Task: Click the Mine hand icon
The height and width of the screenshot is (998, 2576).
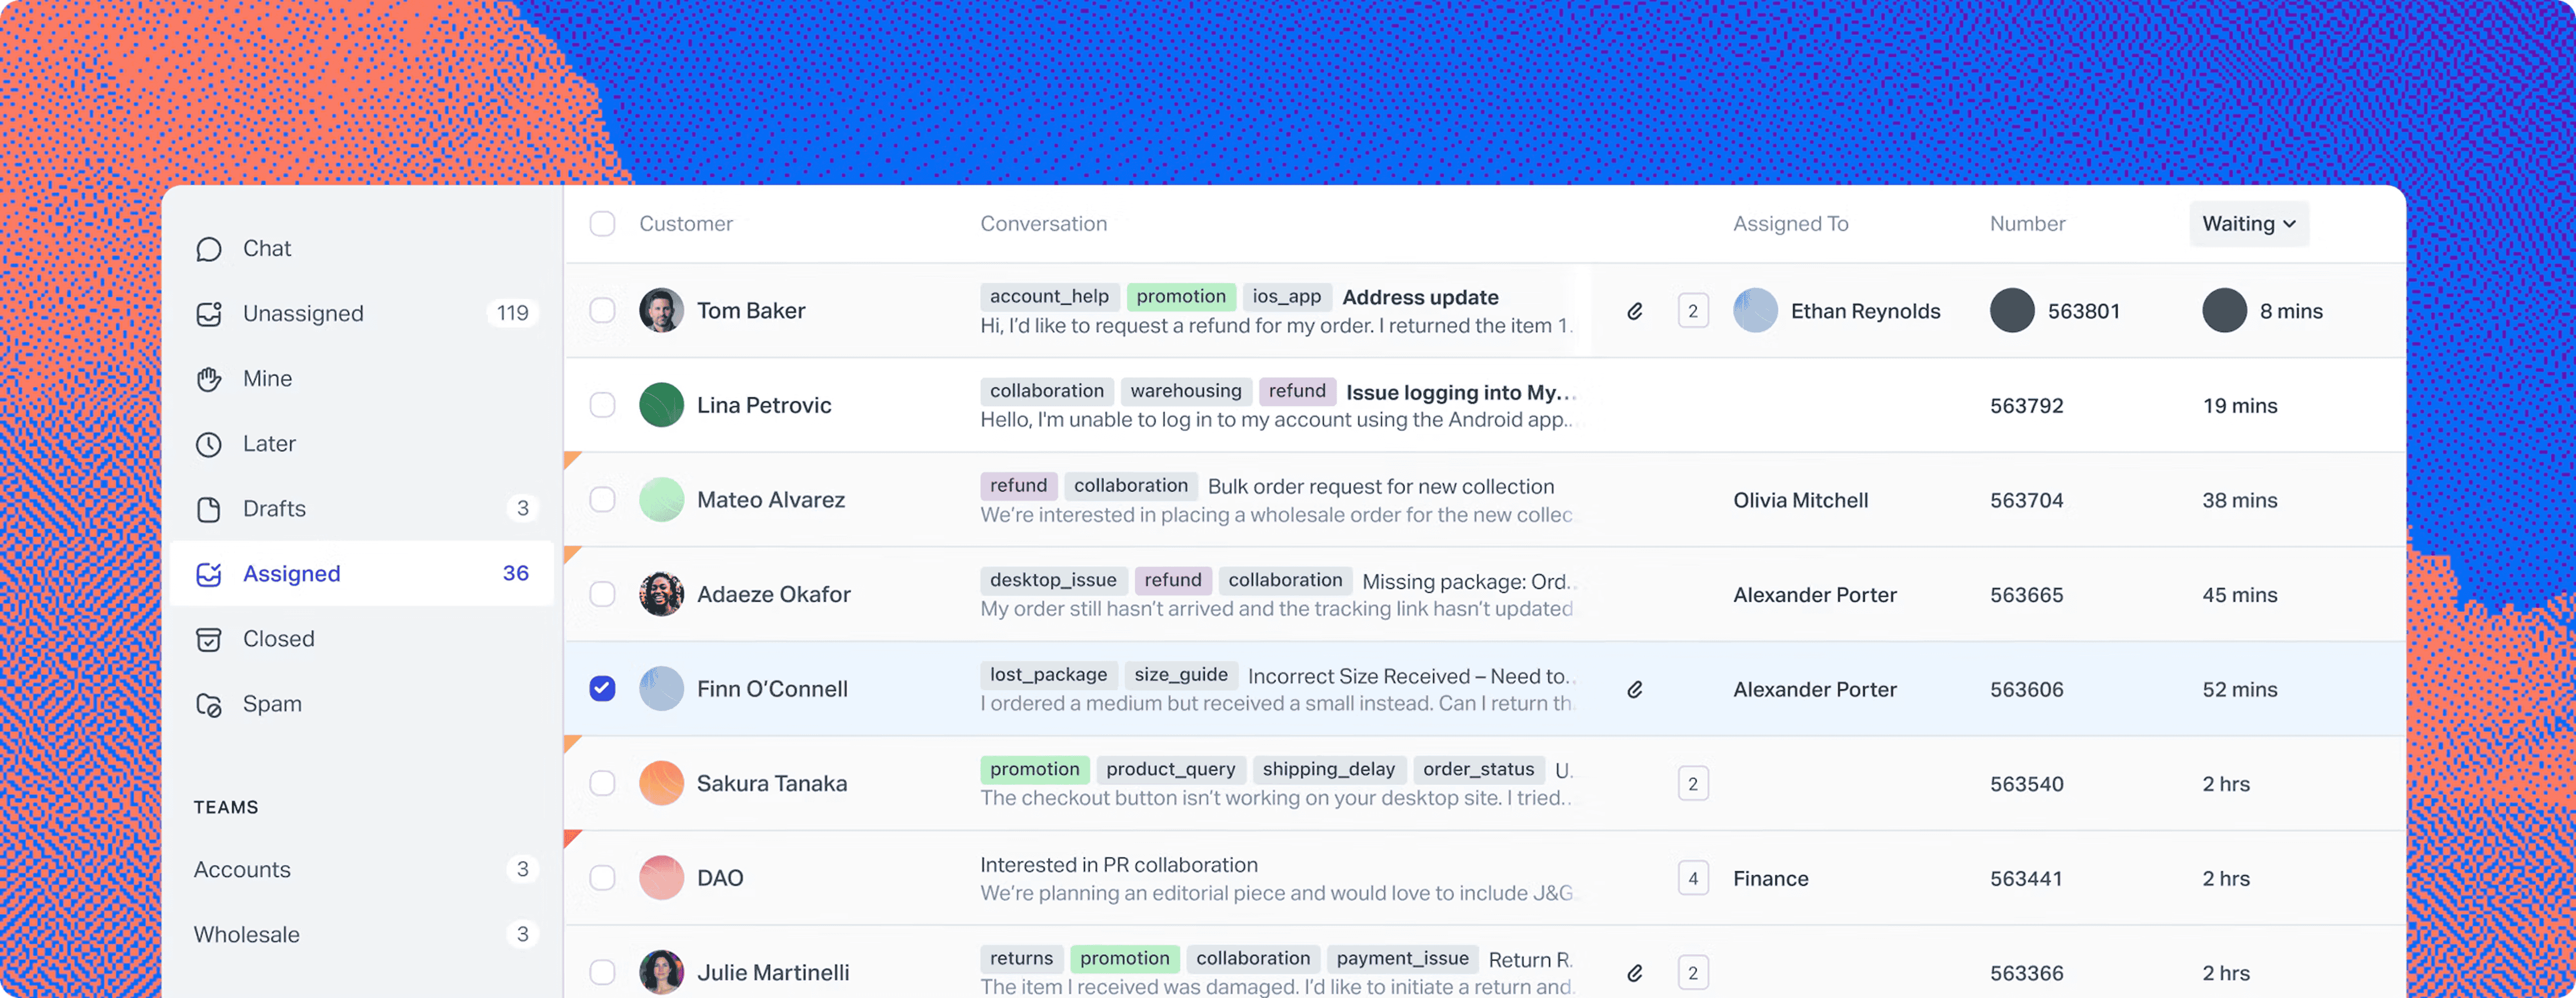Action: (x=209, y=379)
